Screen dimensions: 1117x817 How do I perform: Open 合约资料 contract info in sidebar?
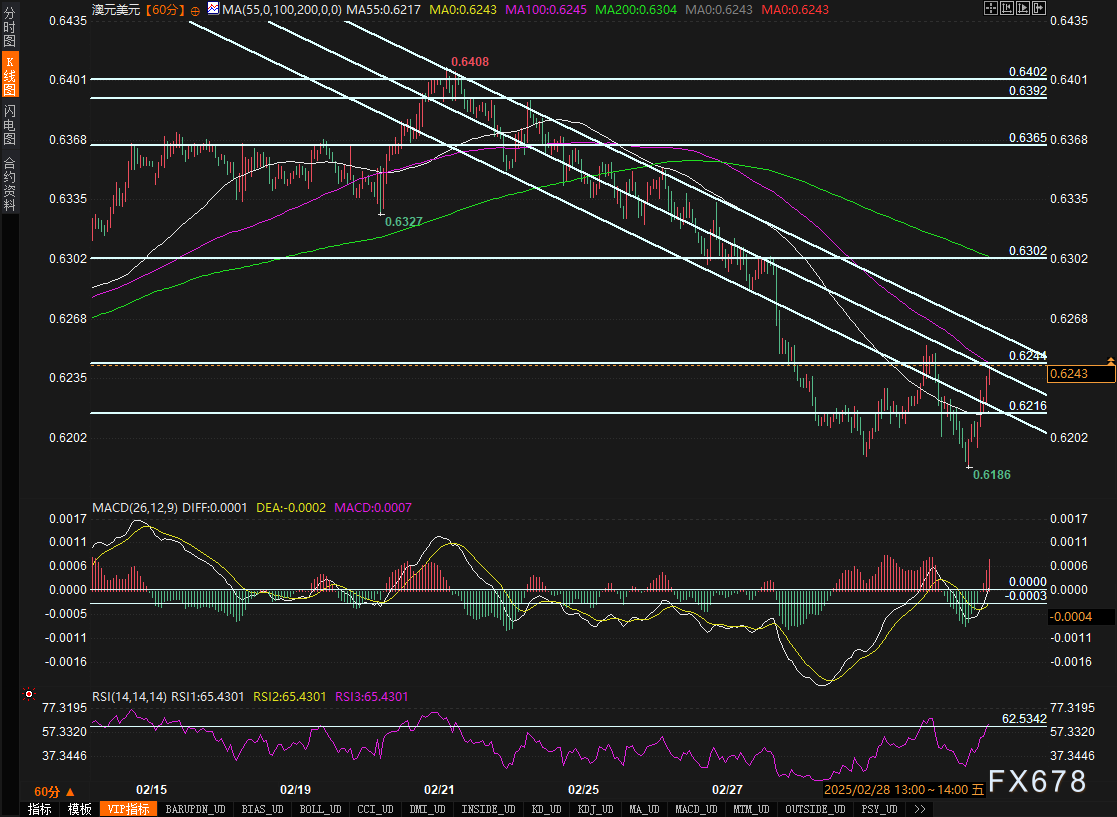[10, 183]
